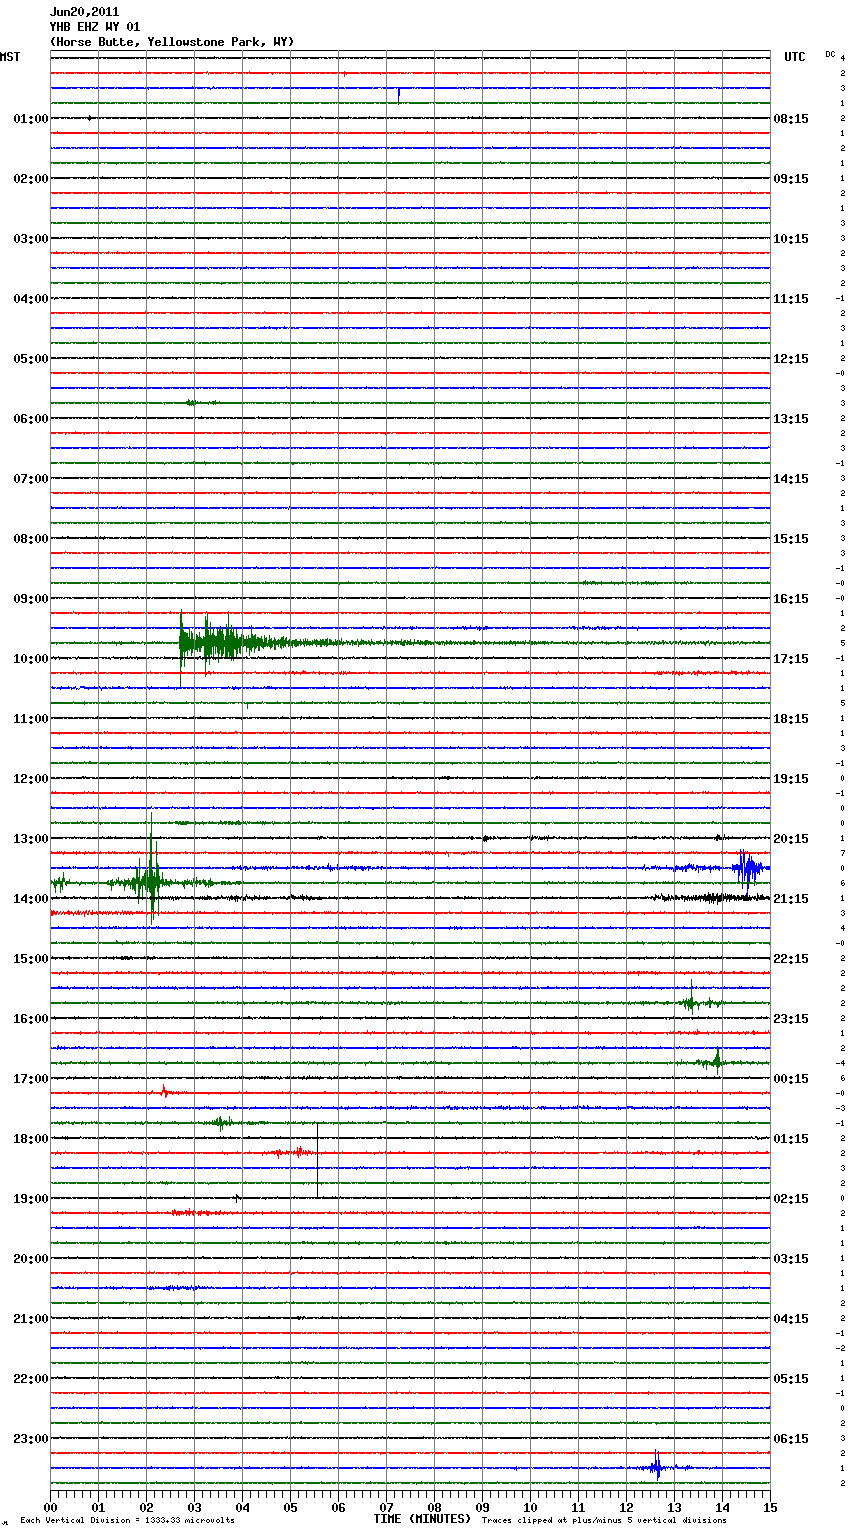Click the 17:15 UTC label
The height and width of the screenshot is (1534, 850).
791,659
